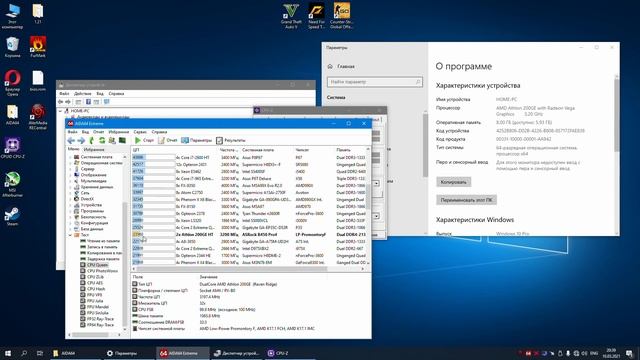This screenshot has width=640, height=360.
Task: Click Переименовать этот ПК button
Action: 466,200
